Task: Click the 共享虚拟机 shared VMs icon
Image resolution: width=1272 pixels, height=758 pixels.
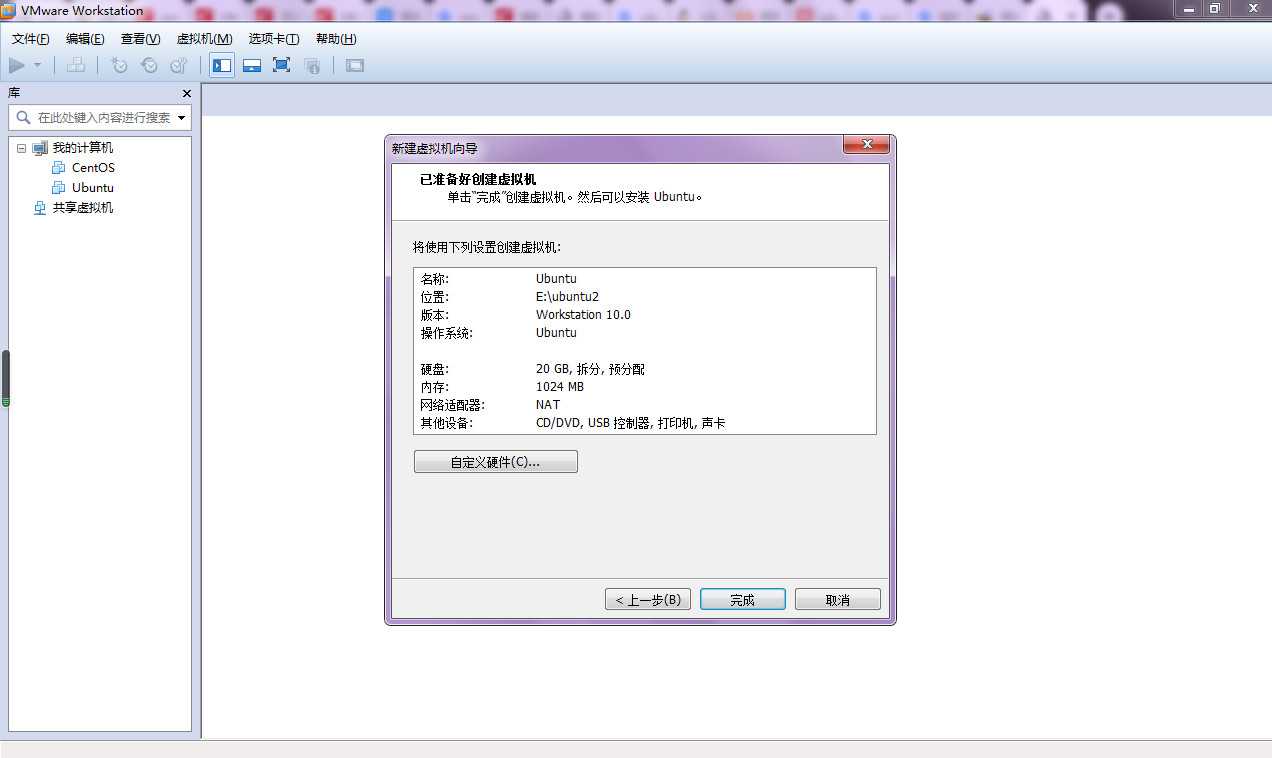Action: 40,208
